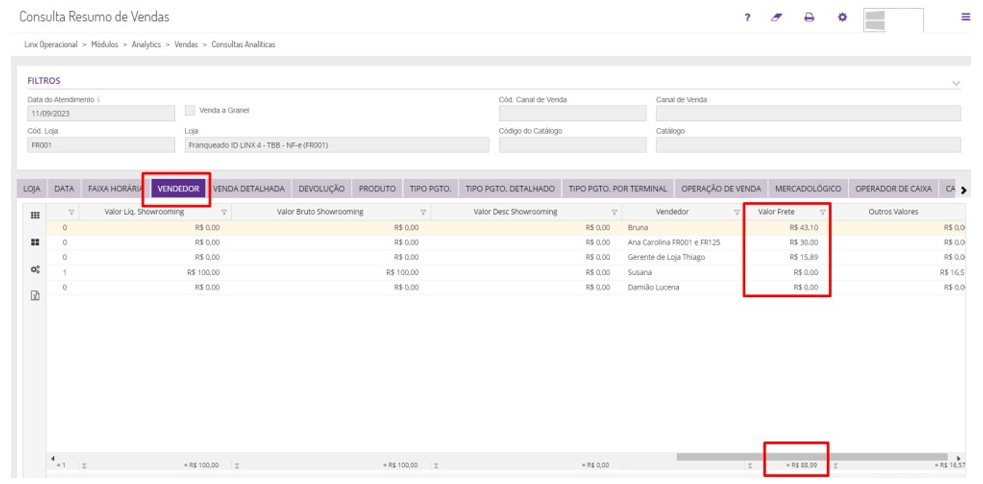Go to Módulos breadcrumb
Screen dimensions: 983x484
[x=105, y=45]
